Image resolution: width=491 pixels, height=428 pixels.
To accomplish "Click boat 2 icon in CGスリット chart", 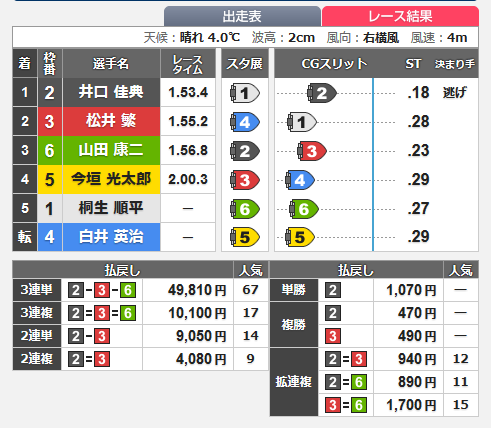I will pos(322,93).
